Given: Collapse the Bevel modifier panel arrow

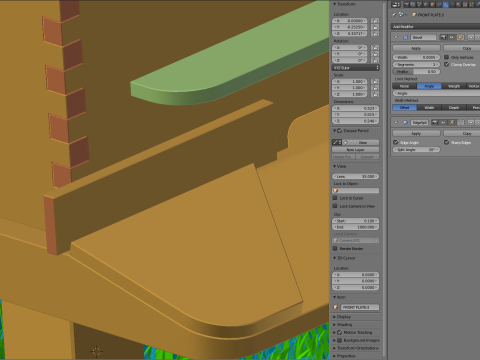Looking at the screenshot, I should (x=396, y=37).
